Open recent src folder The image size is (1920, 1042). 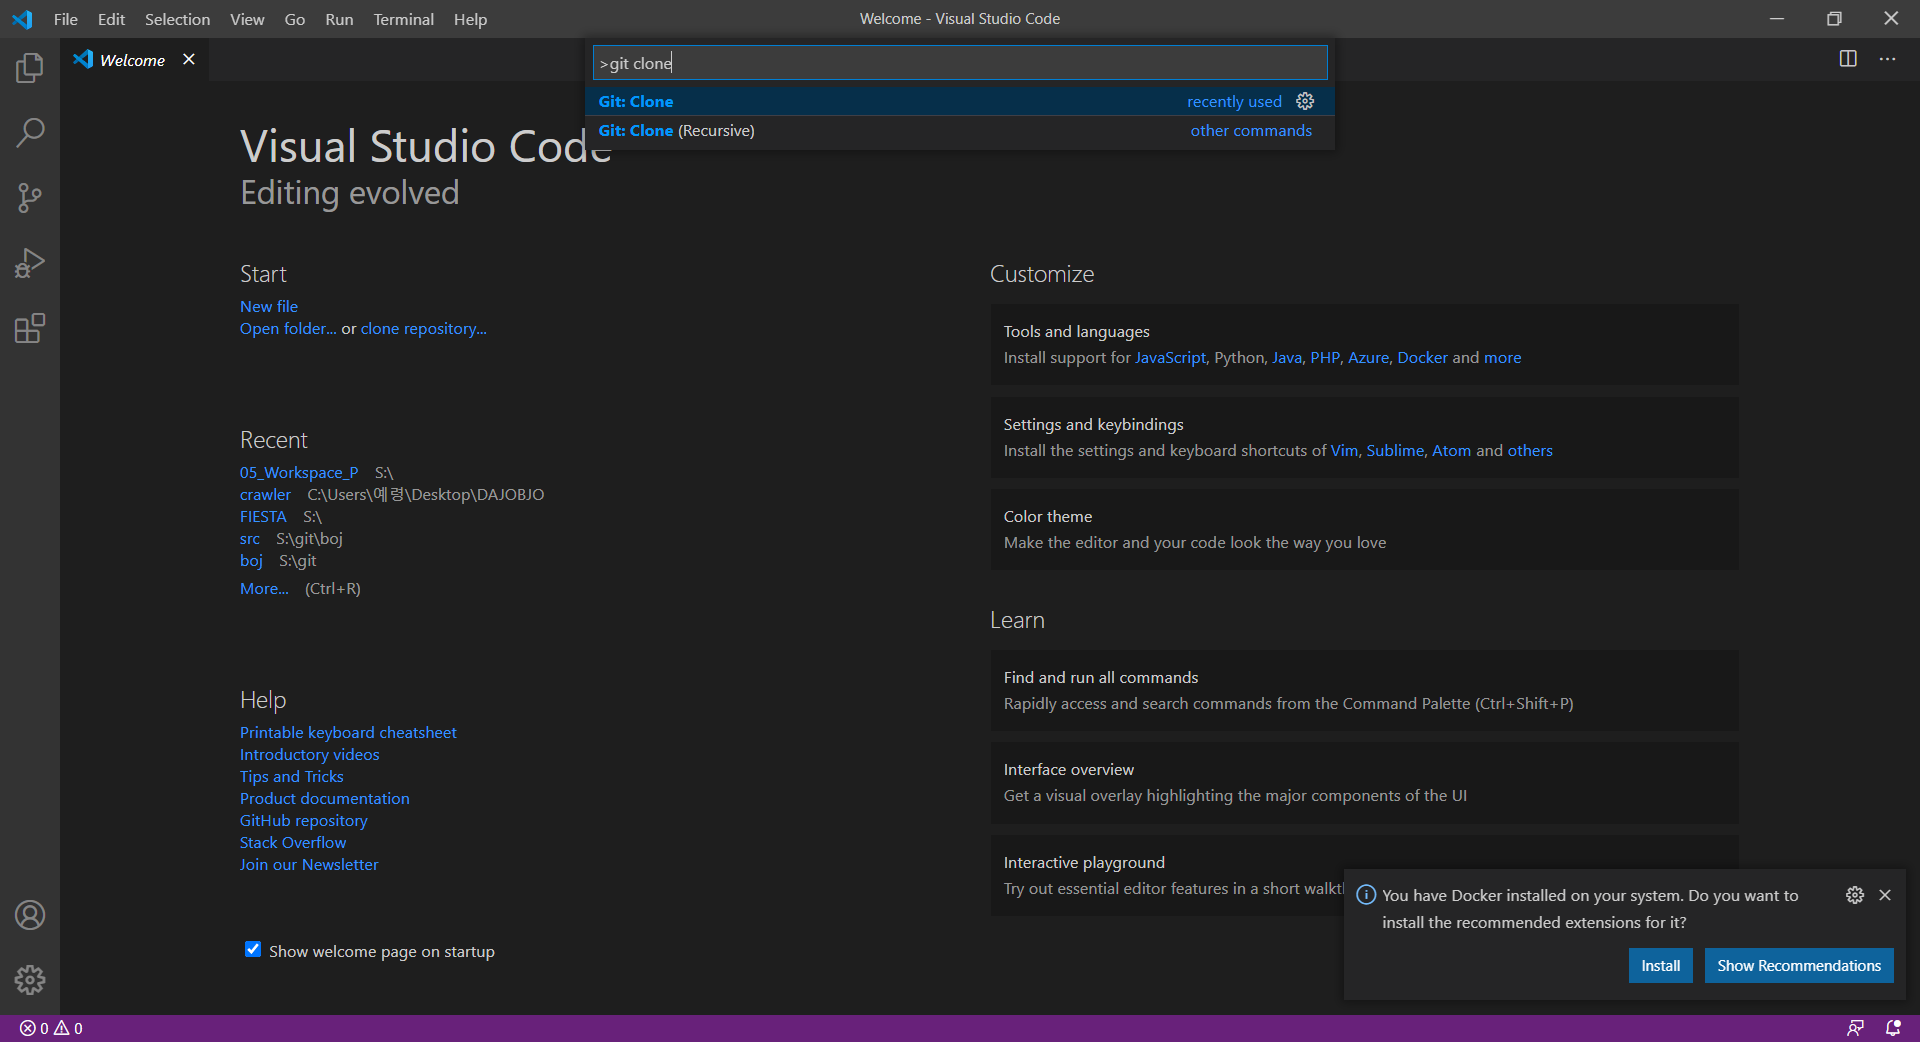point(250,538)
